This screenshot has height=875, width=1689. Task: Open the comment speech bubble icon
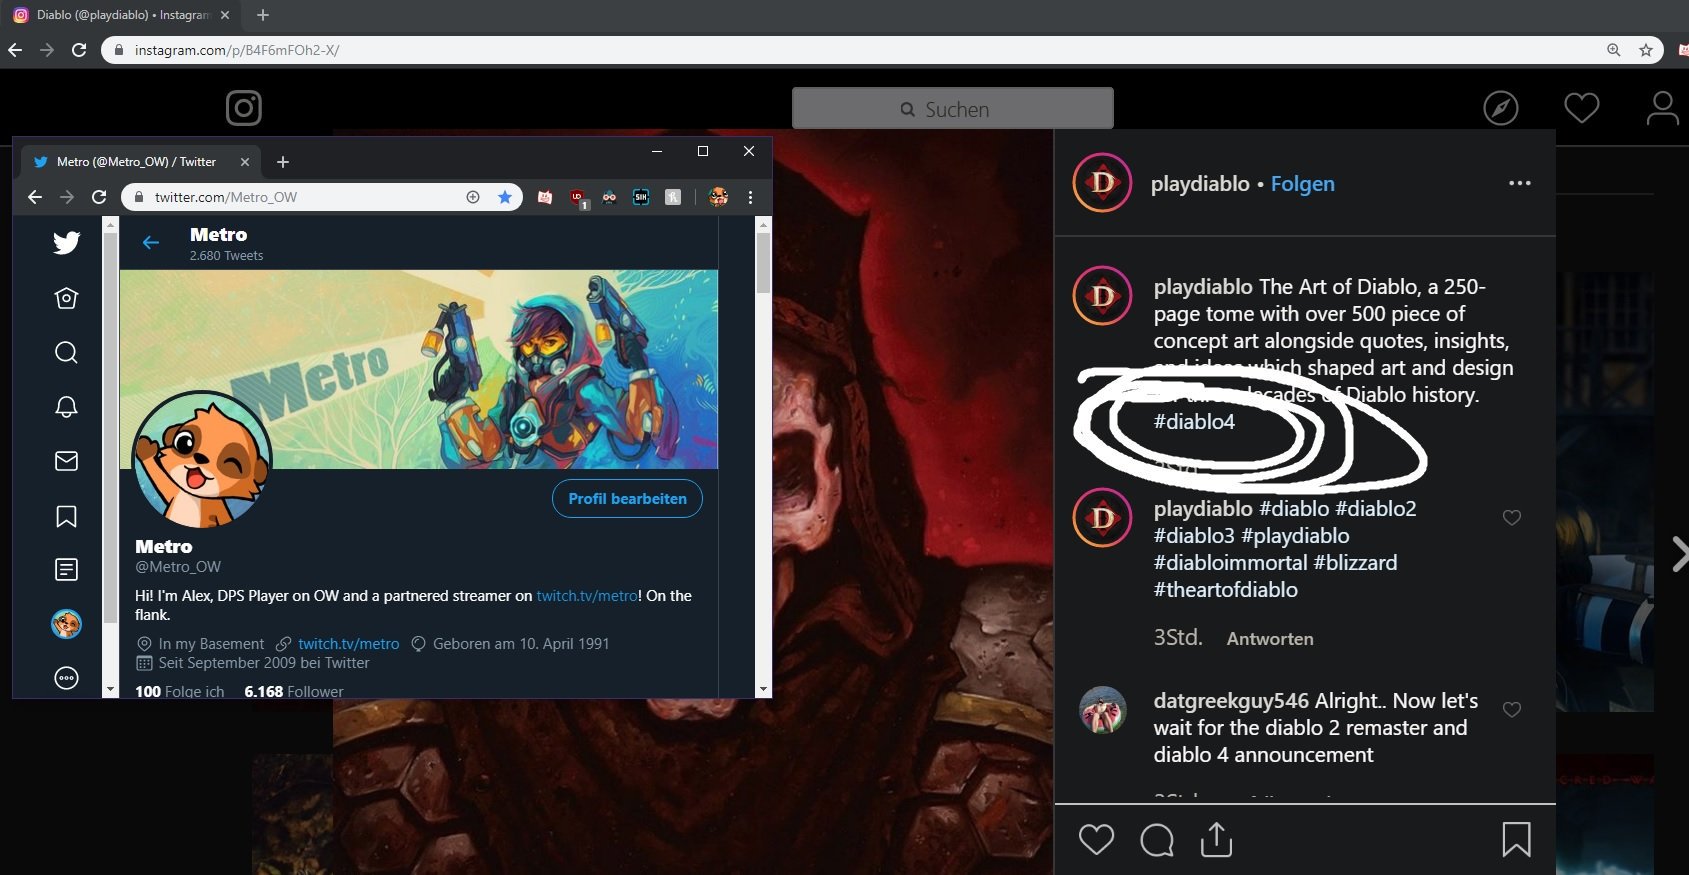pyautogui.click(x=1157, y=840)
